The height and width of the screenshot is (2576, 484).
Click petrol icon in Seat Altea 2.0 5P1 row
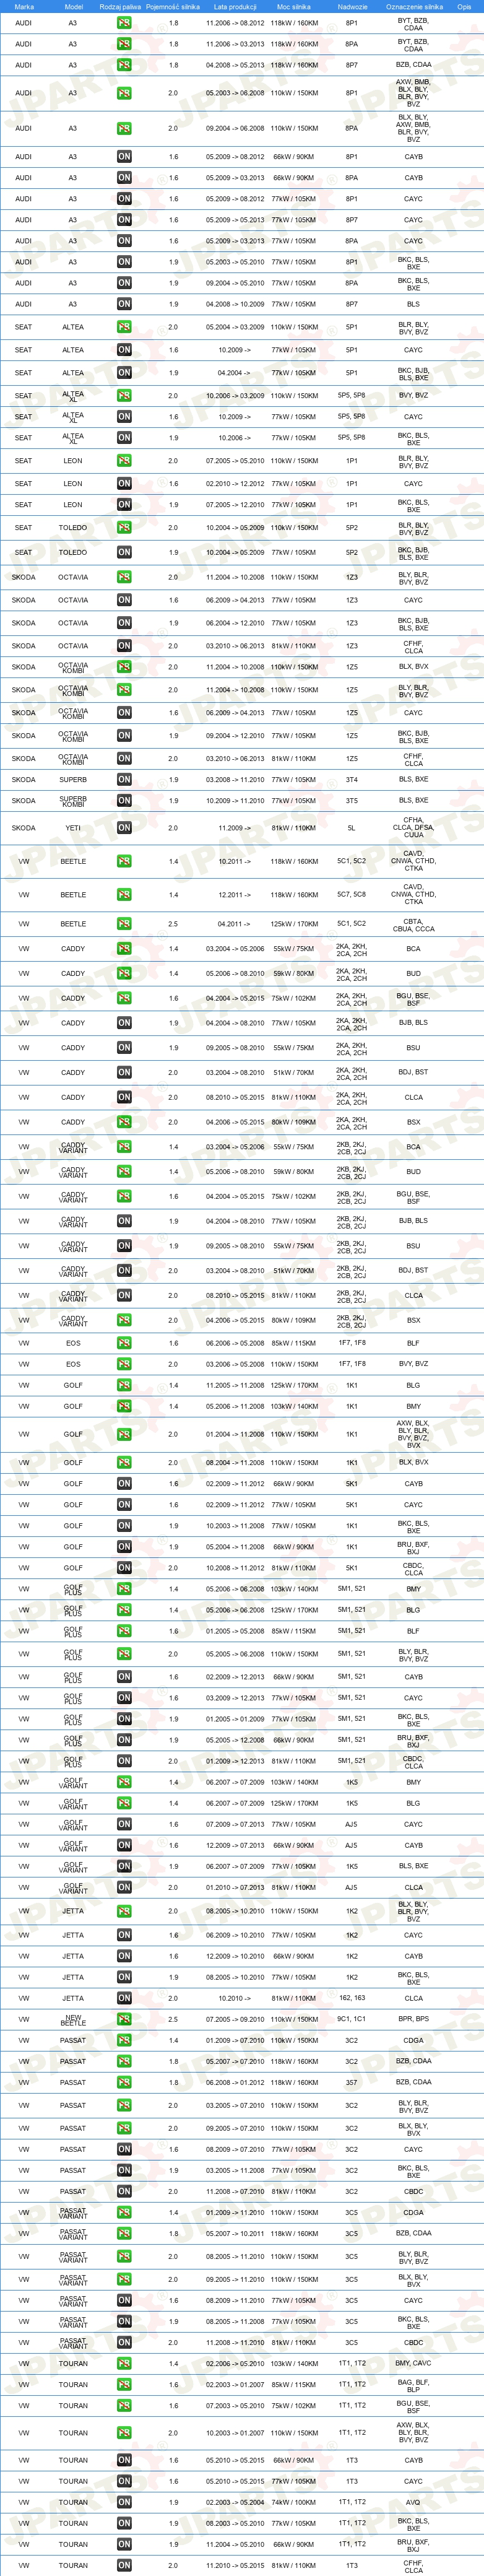coord(124,327)
